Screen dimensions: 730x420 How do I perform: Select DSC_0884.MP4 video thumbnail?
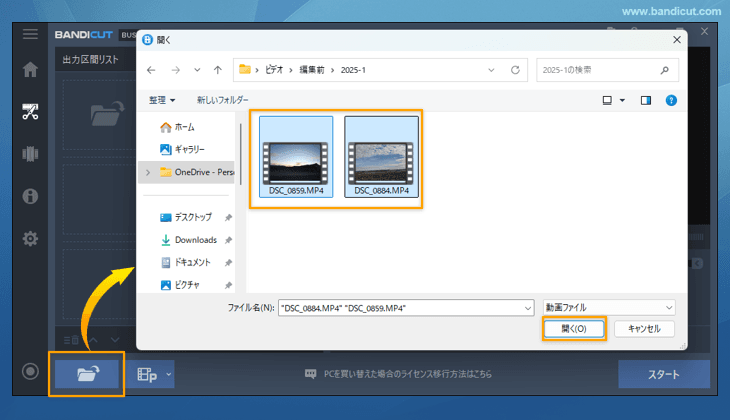tap(381, 156)
